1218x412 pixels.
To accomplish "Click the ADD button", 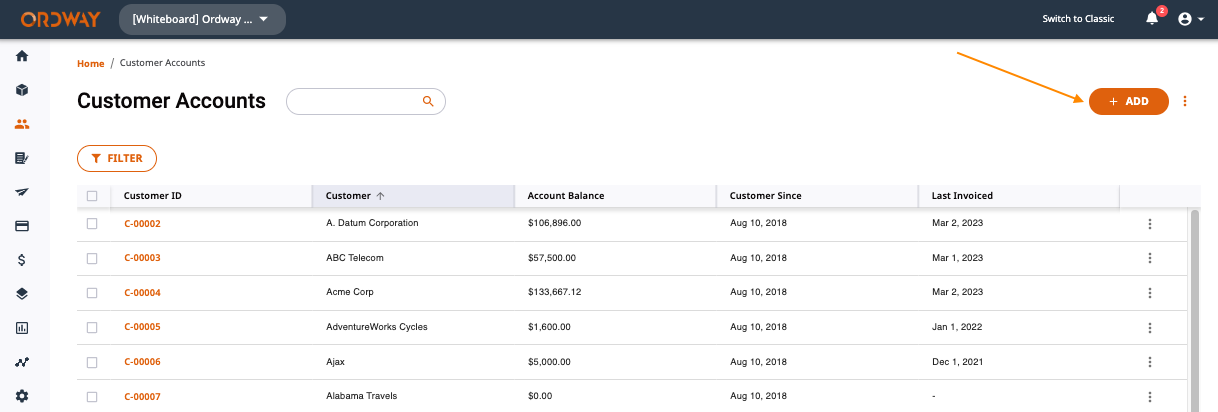I will pyautogui.click(x=1128, y=101).
